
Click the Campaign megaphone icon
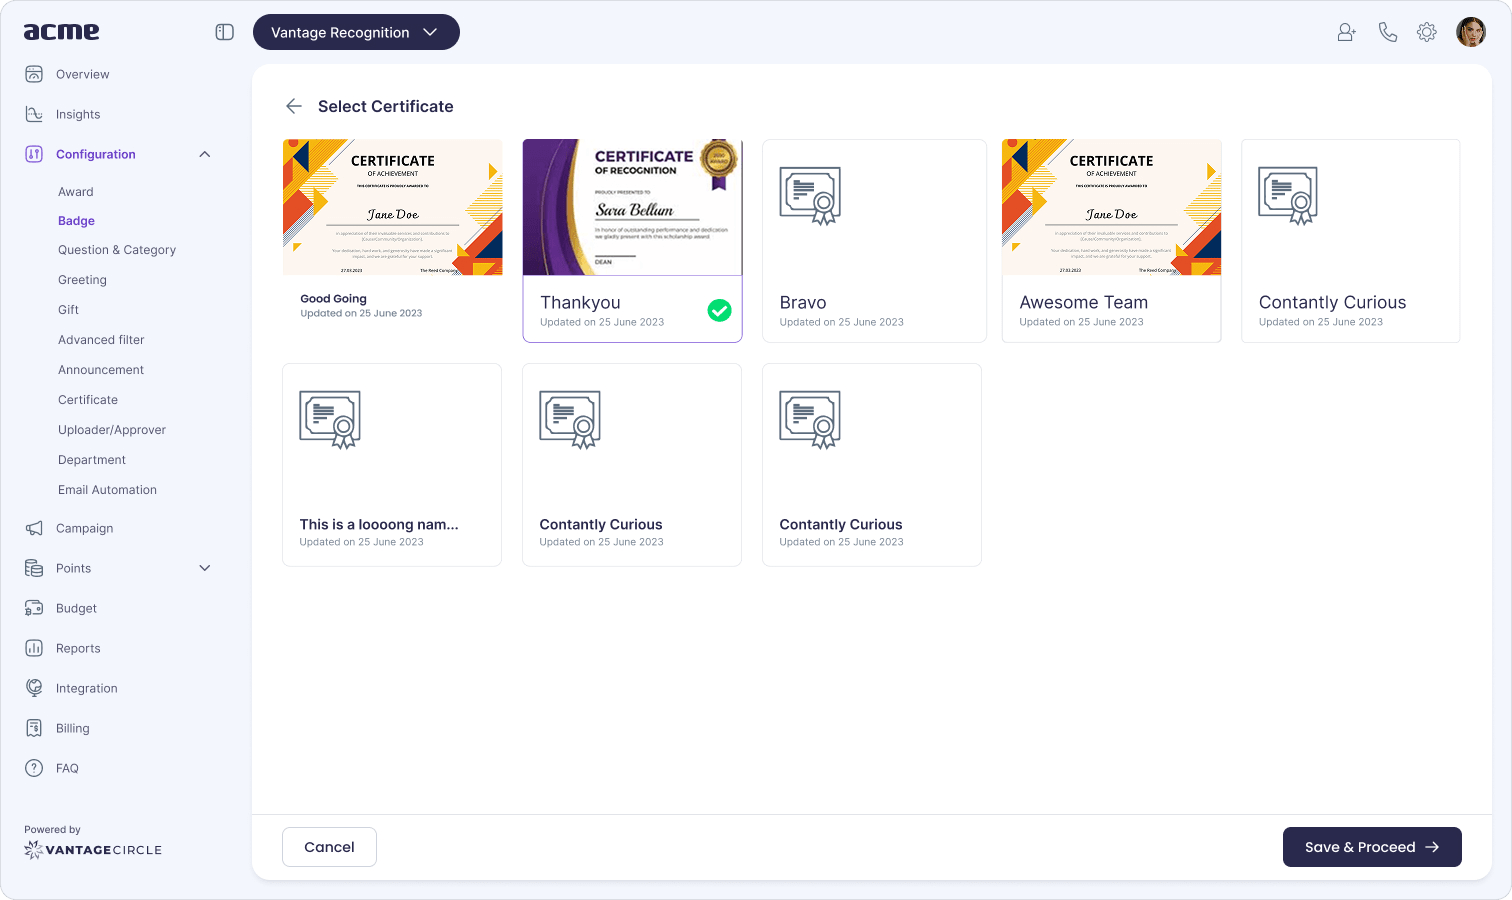coord(34,528)
